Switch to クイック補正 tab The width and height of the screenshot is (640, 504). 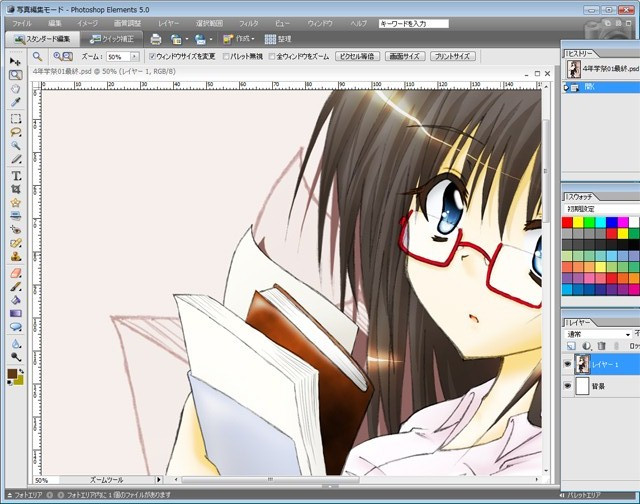coord(112,39)
